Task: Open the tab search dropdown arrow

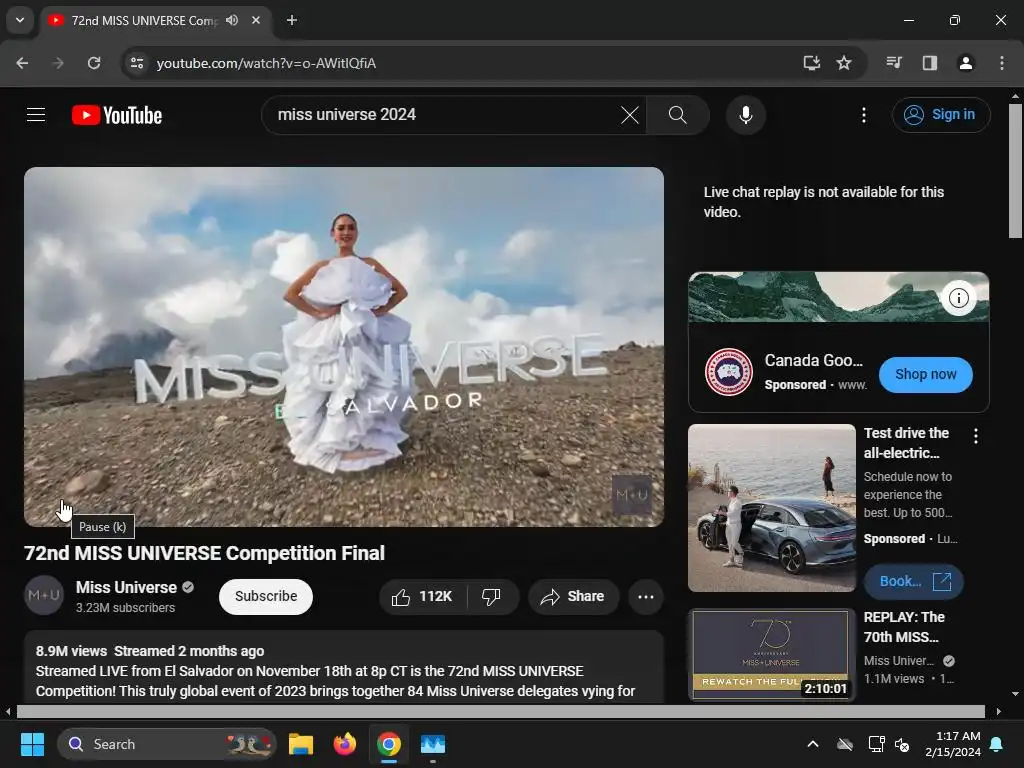Action: click(x=20, y=20)
